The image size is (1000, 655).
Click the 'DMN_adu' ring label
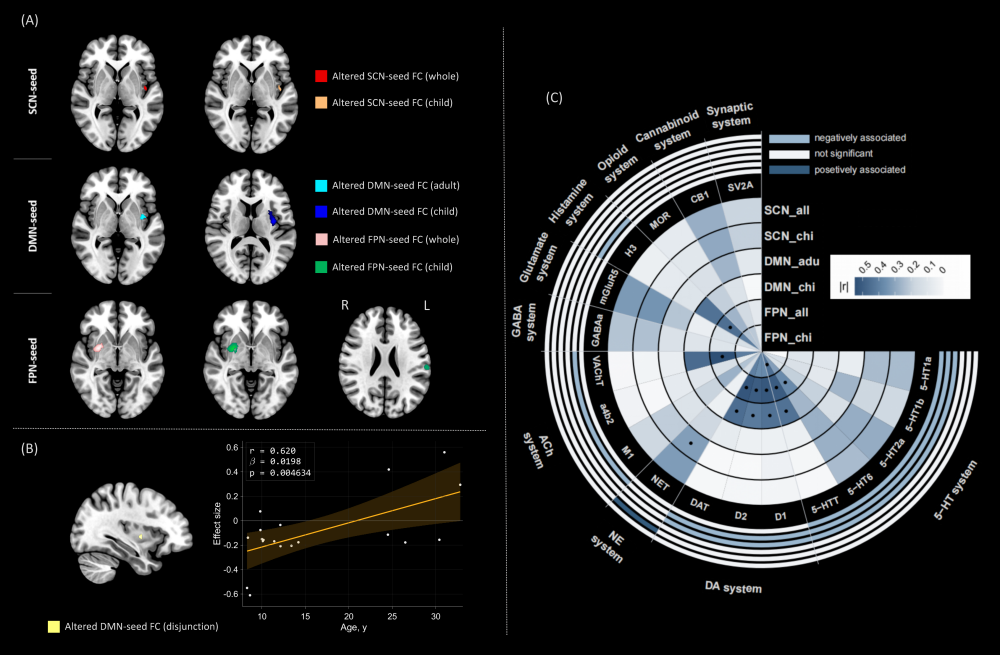pos(791,261)
